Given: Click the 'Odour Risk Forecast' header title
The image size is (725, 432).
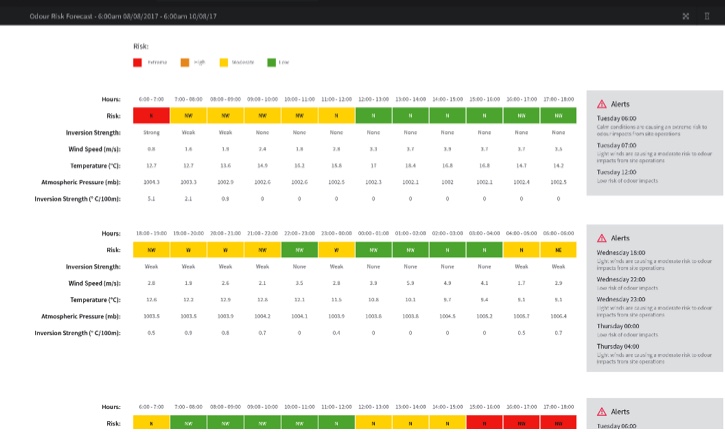Looking at the screenshot, I should [123, 16].
